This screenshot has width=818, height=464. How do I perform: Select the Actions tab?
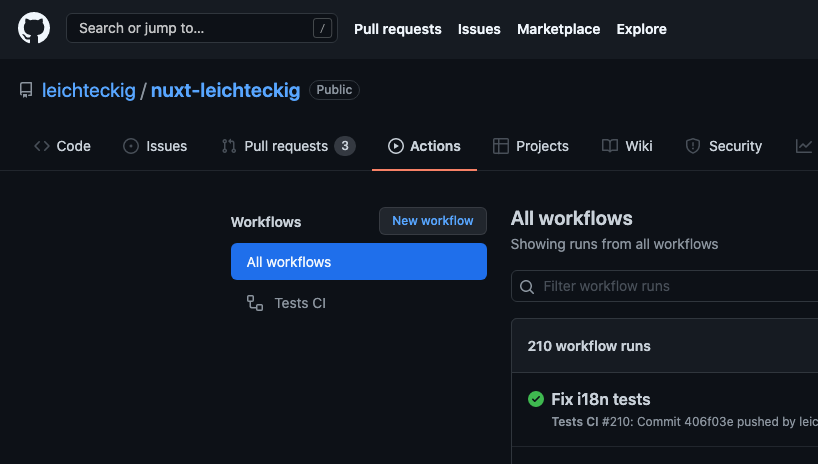(424, 146)
